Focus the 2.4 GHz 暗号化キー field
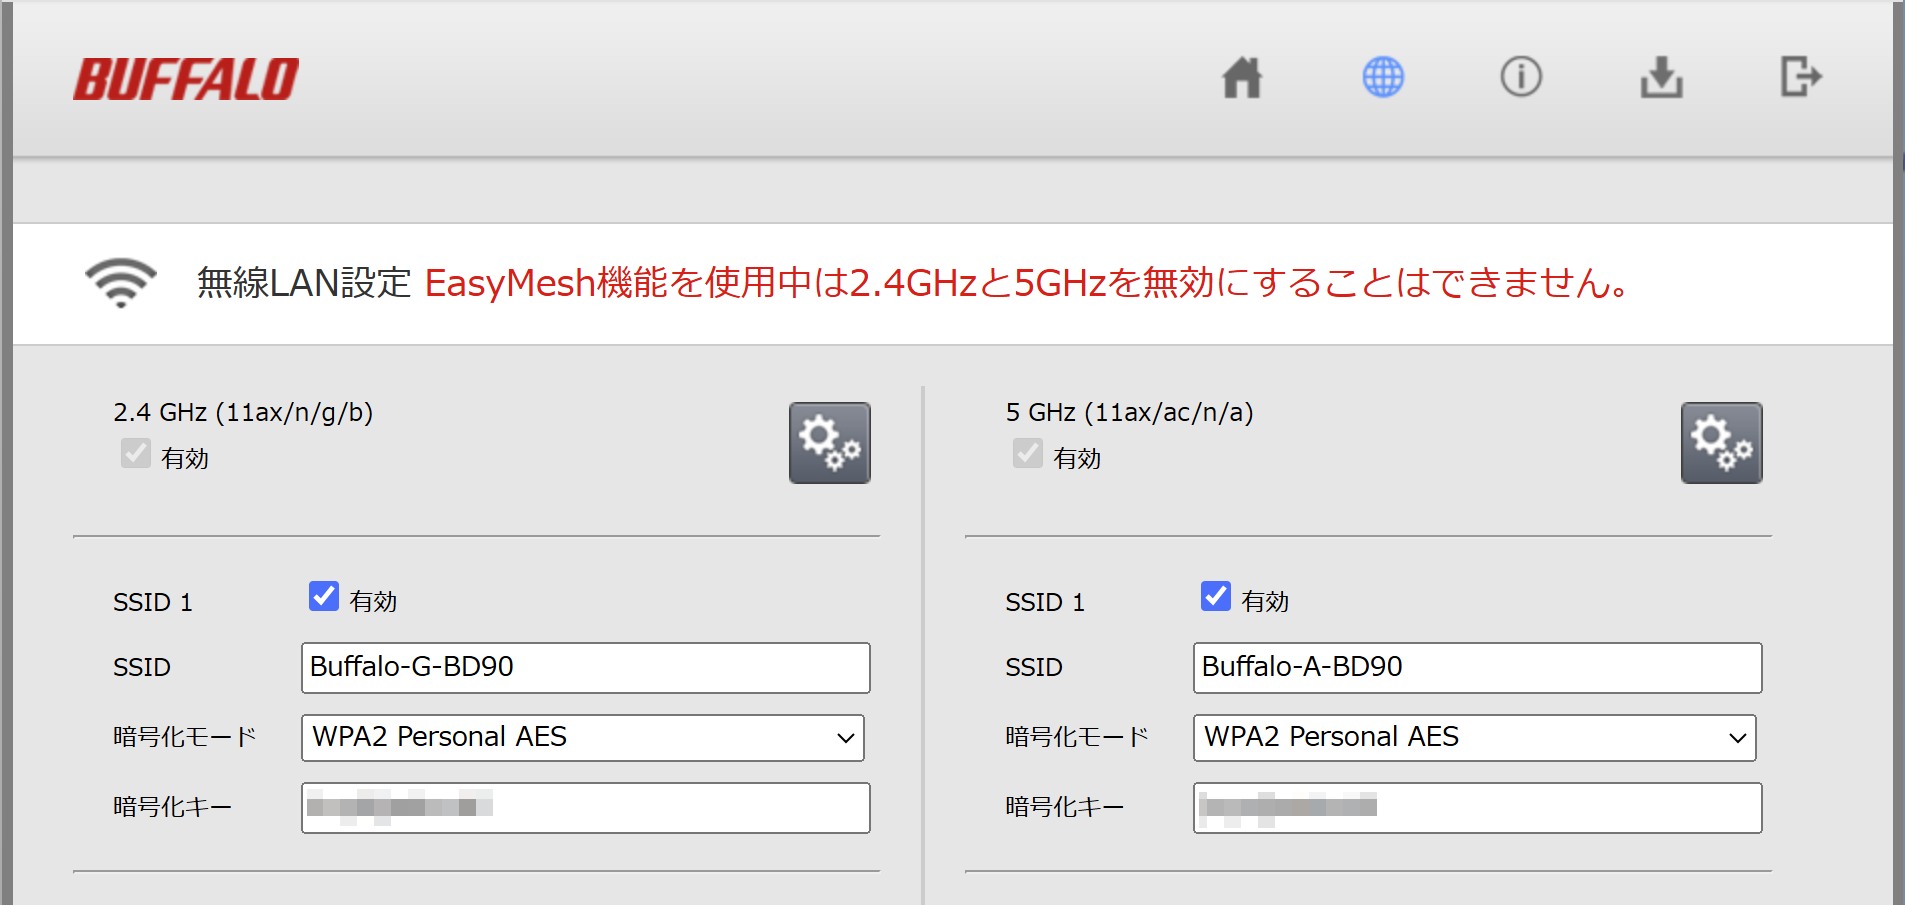Screen dimensions: 1905x905 pyautogui.click(x=586, y=808)
